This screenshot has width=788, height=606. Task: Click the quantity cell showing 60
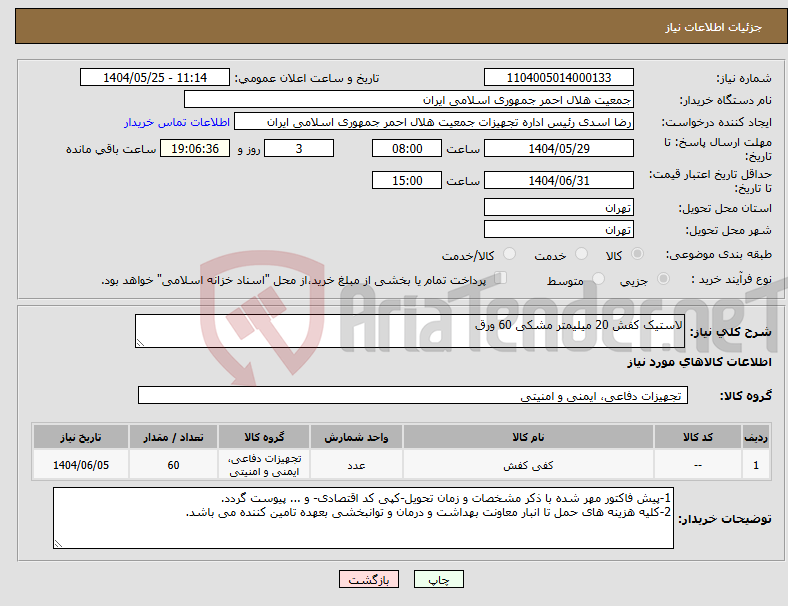(x=173, y=465)
